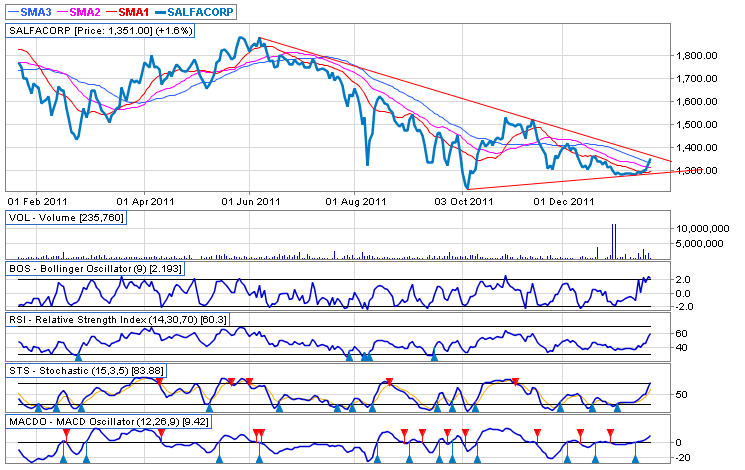The width and height of the screenshot is (745, 470).
Task: Click the SALFACORP price label box
Action: pyautogui.click(x=101, y=31)
